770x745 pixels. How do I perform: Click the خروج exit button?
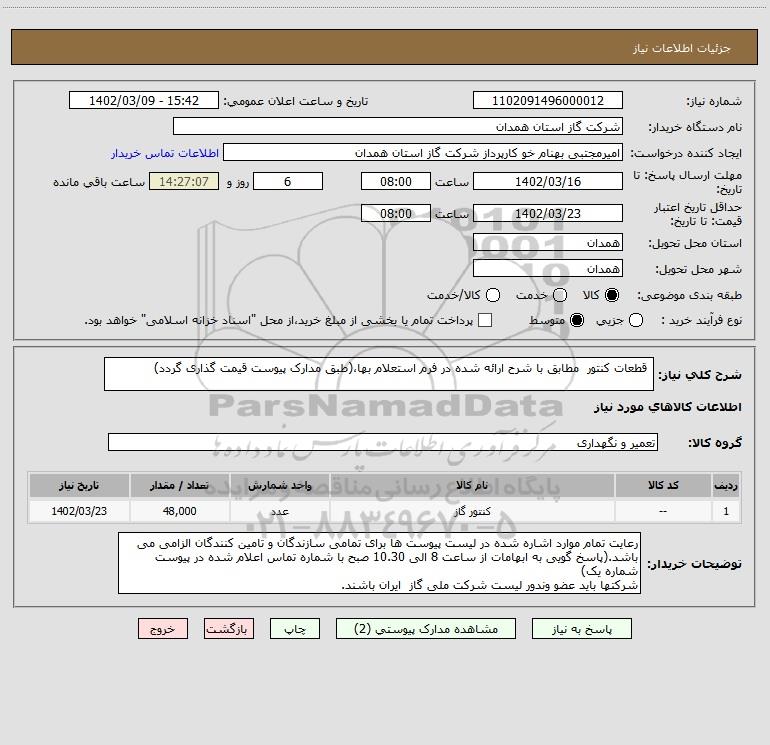click(163, 629)
